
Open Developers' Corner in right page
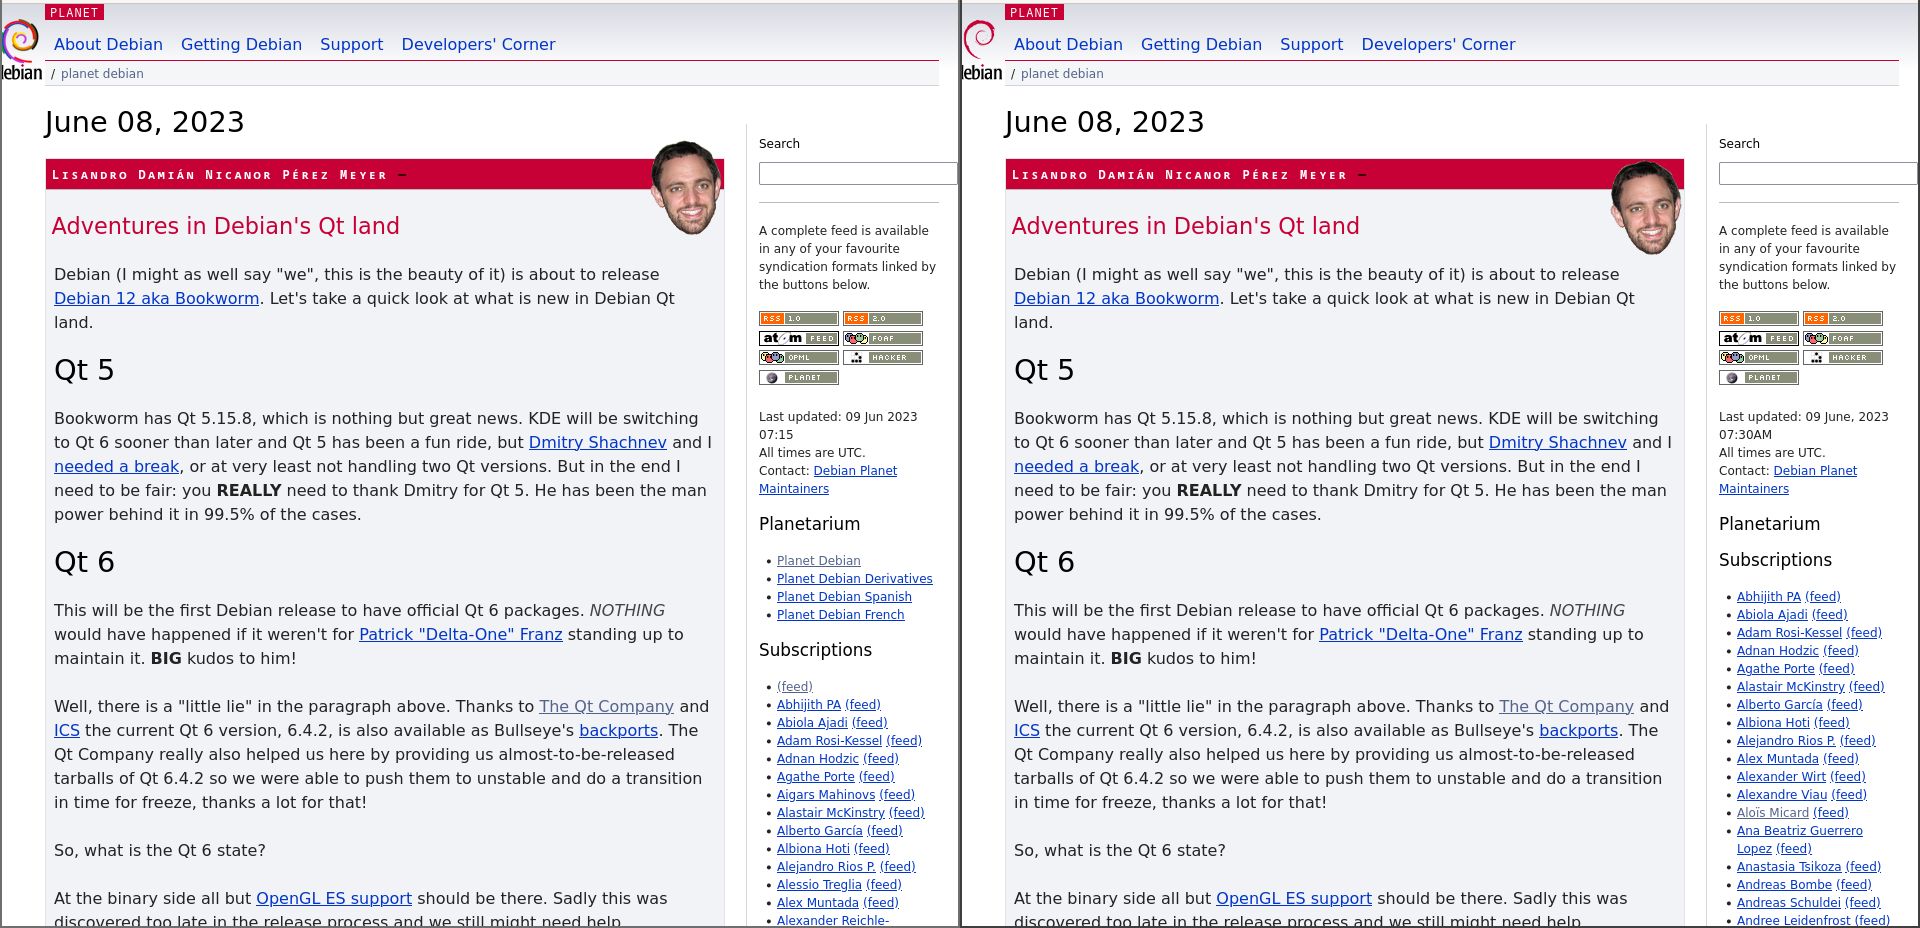1438,44
